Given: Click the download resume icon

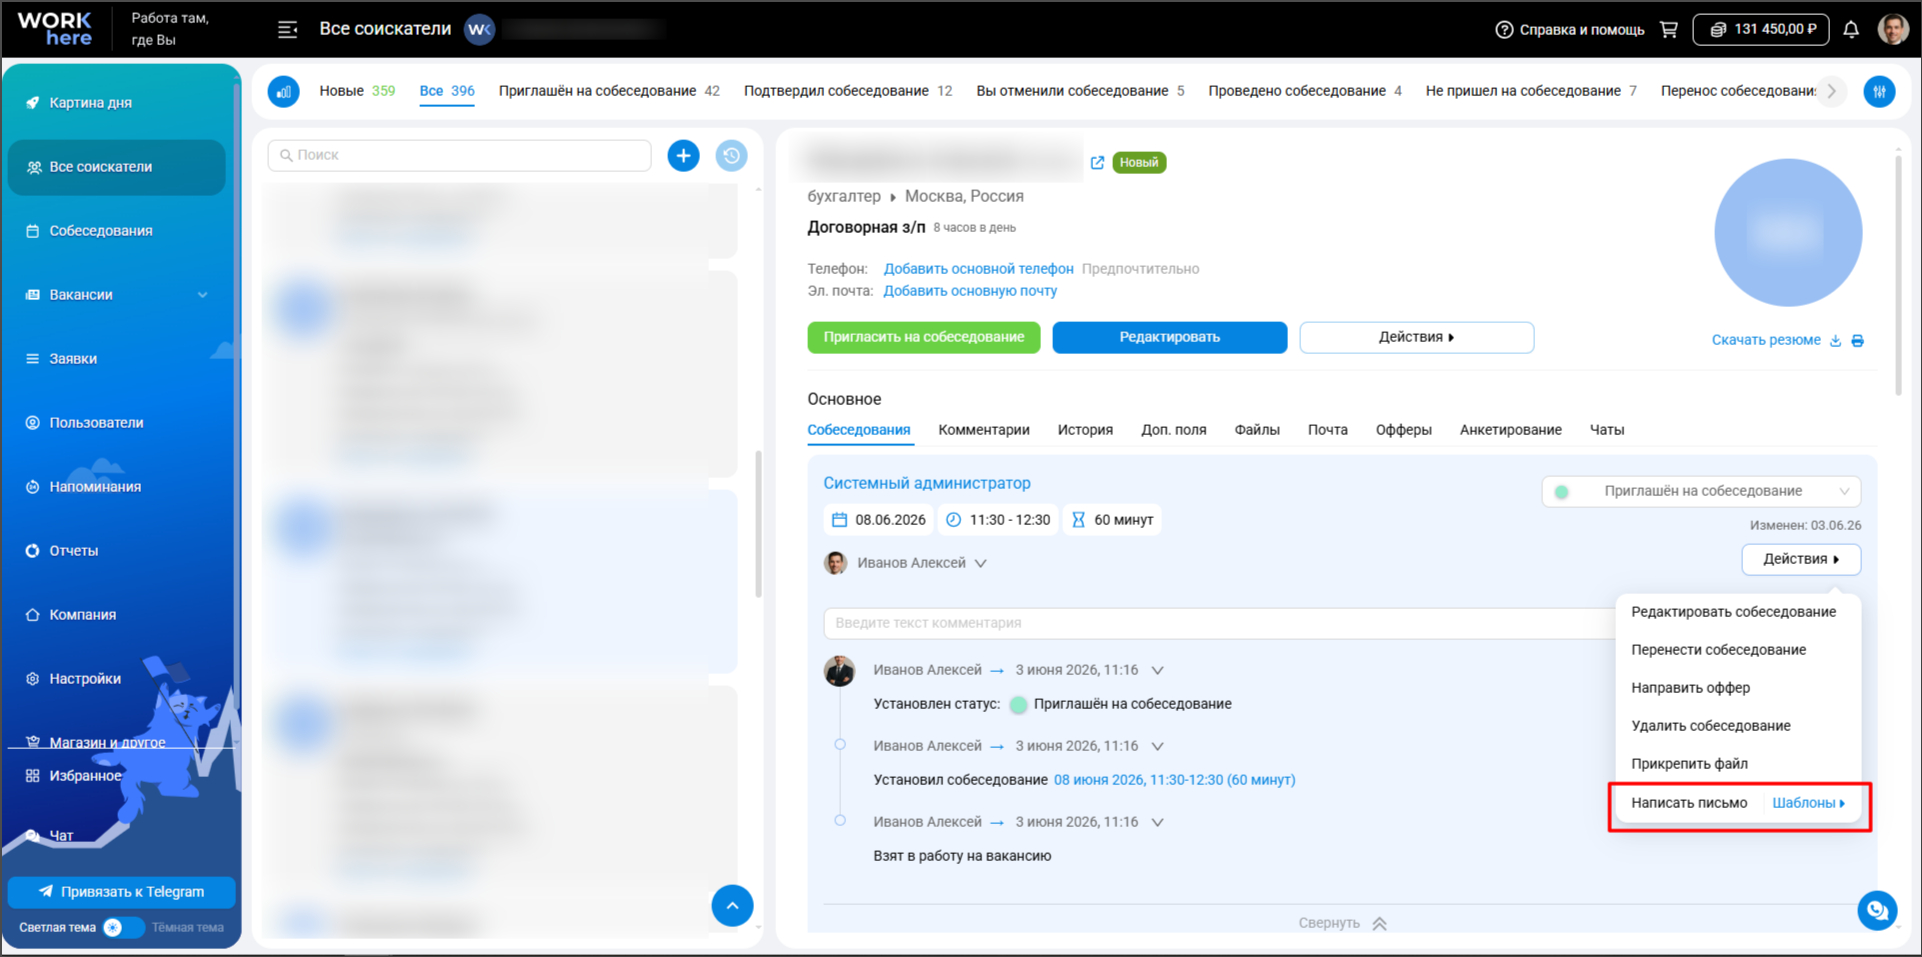Looking at the screenshot, I should [x=1835, y=341].
